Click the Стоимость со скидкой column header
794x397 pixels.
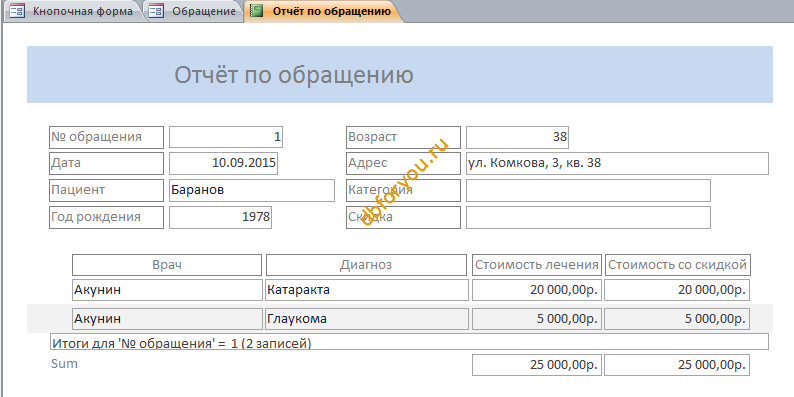click(678, 265)
